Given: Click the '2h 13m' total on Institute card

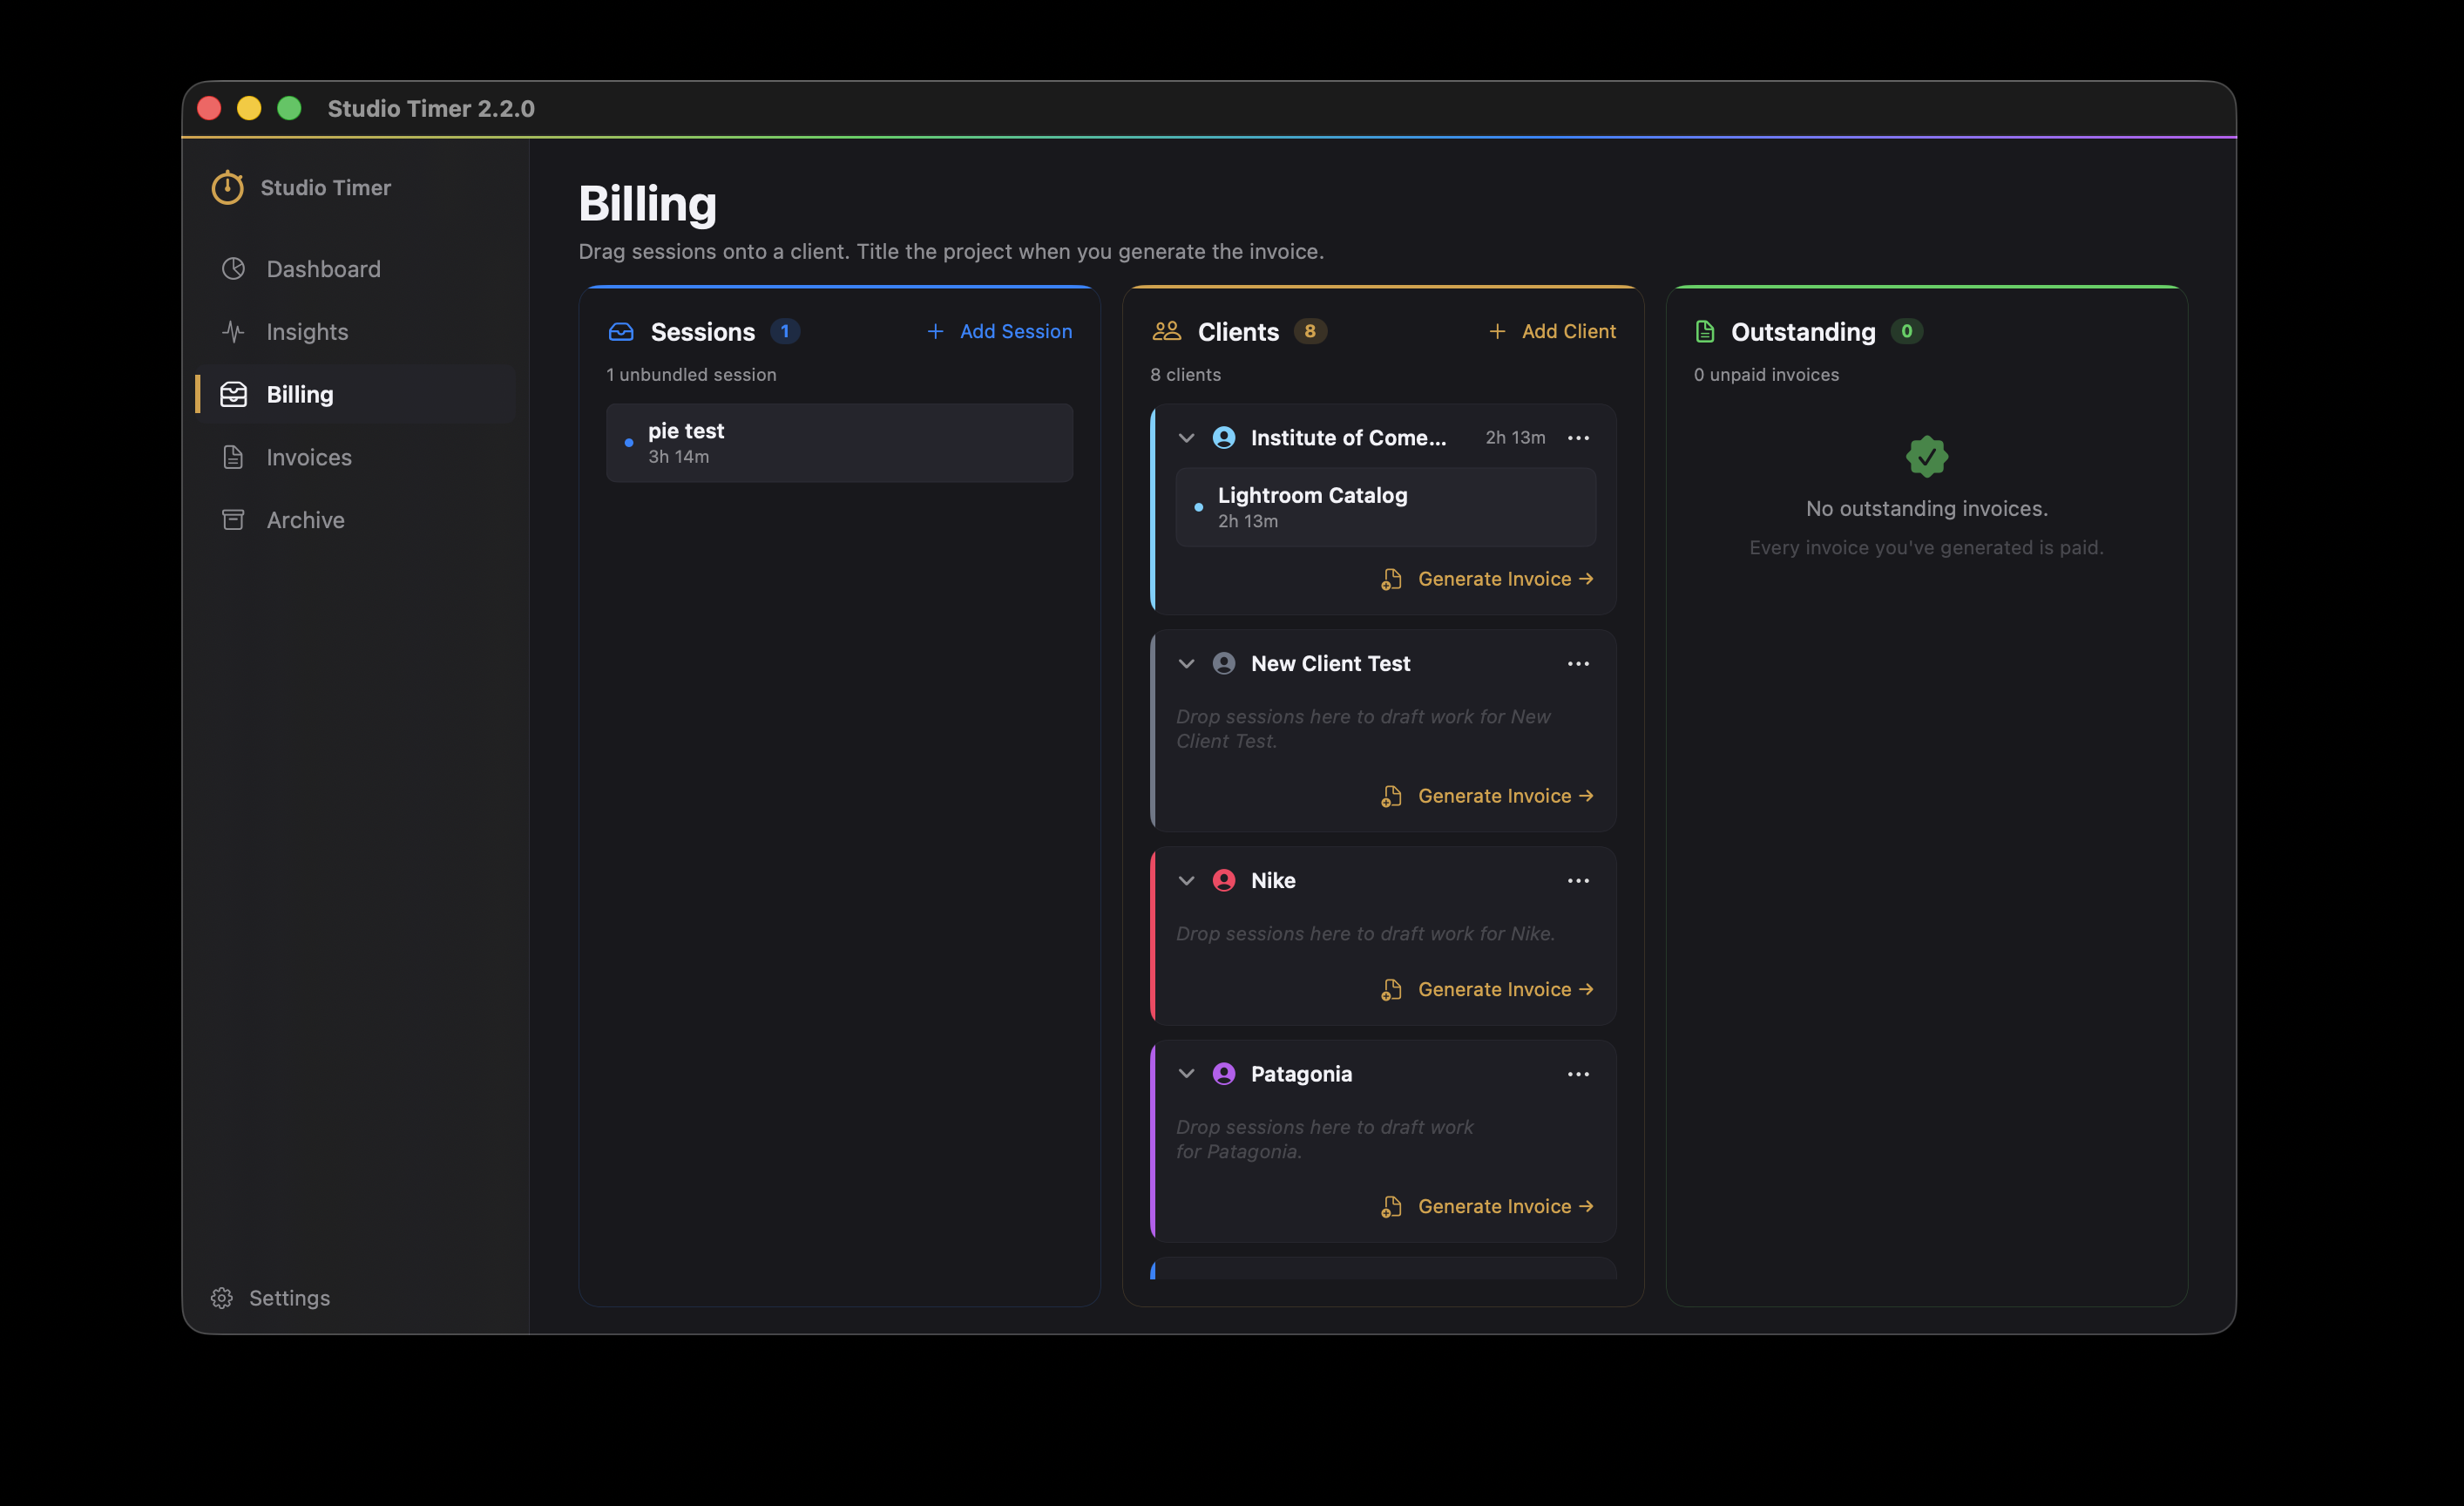Looking at the screenshot, I should click(1515, 438).
